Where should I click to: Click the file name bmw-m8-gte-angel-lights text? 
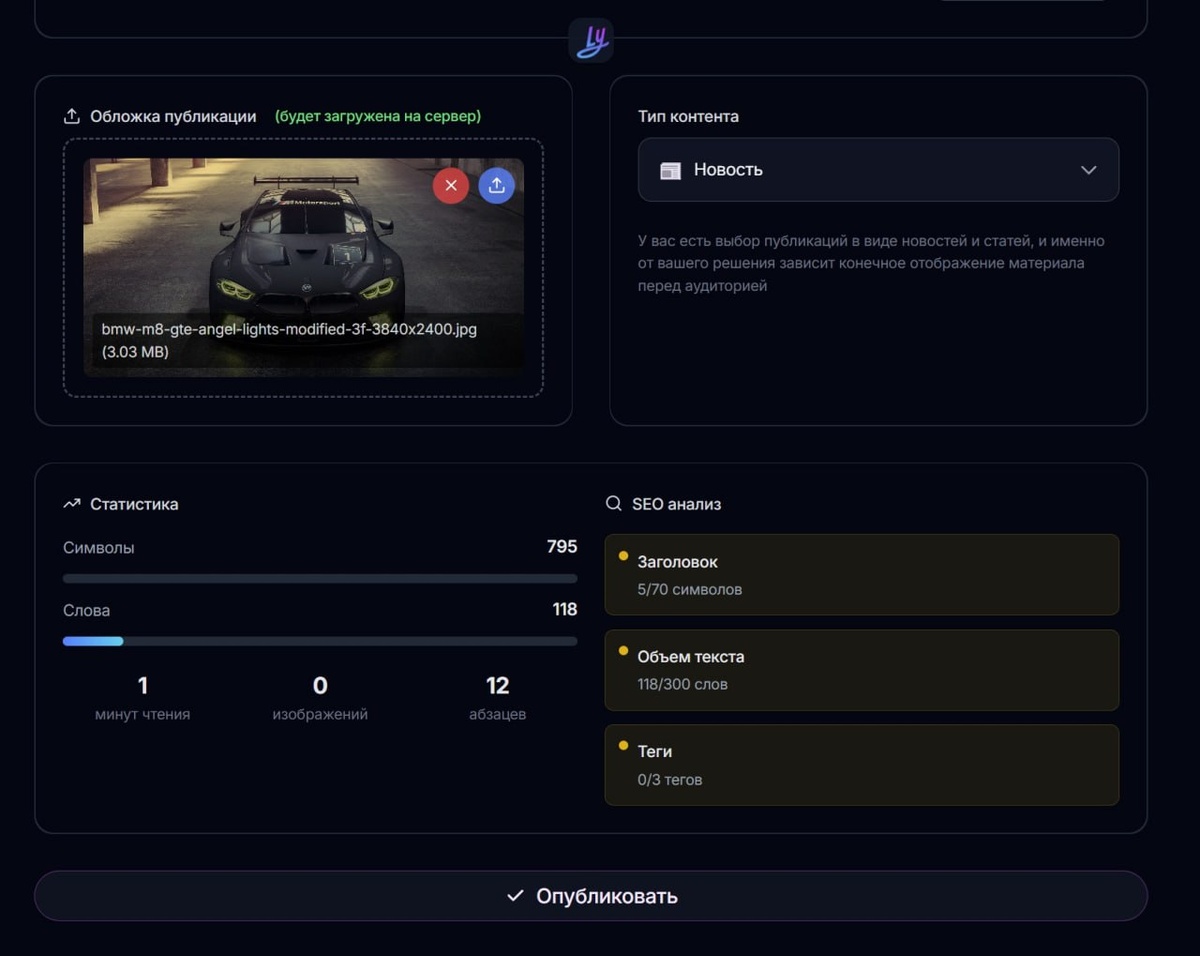pos(289,329)
